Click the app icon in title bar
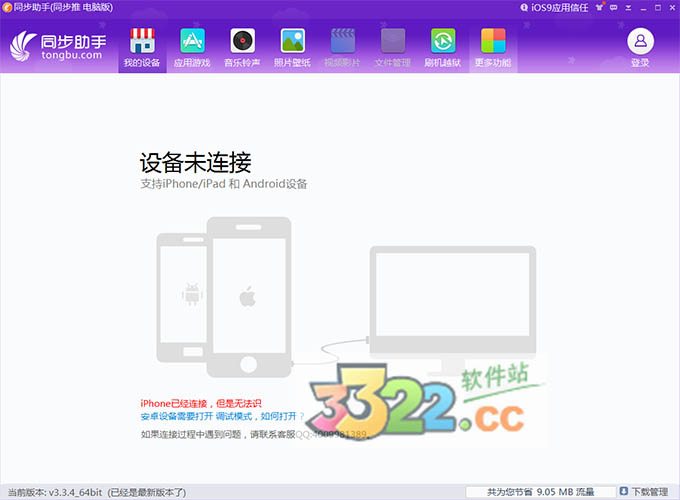The image size is (680, 500). pyautogui.click(x=7, y=7)
